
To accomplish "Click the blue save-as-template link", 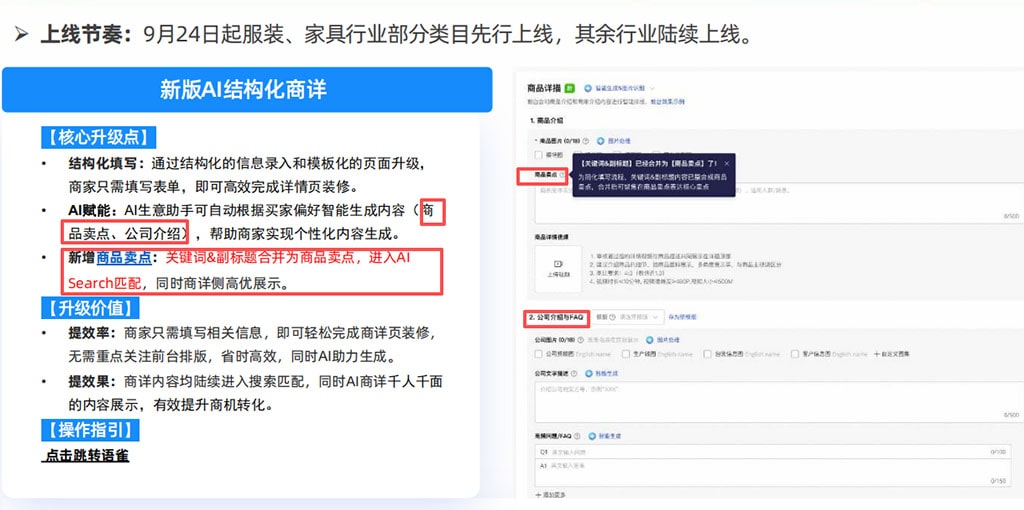I will [682, 317].
